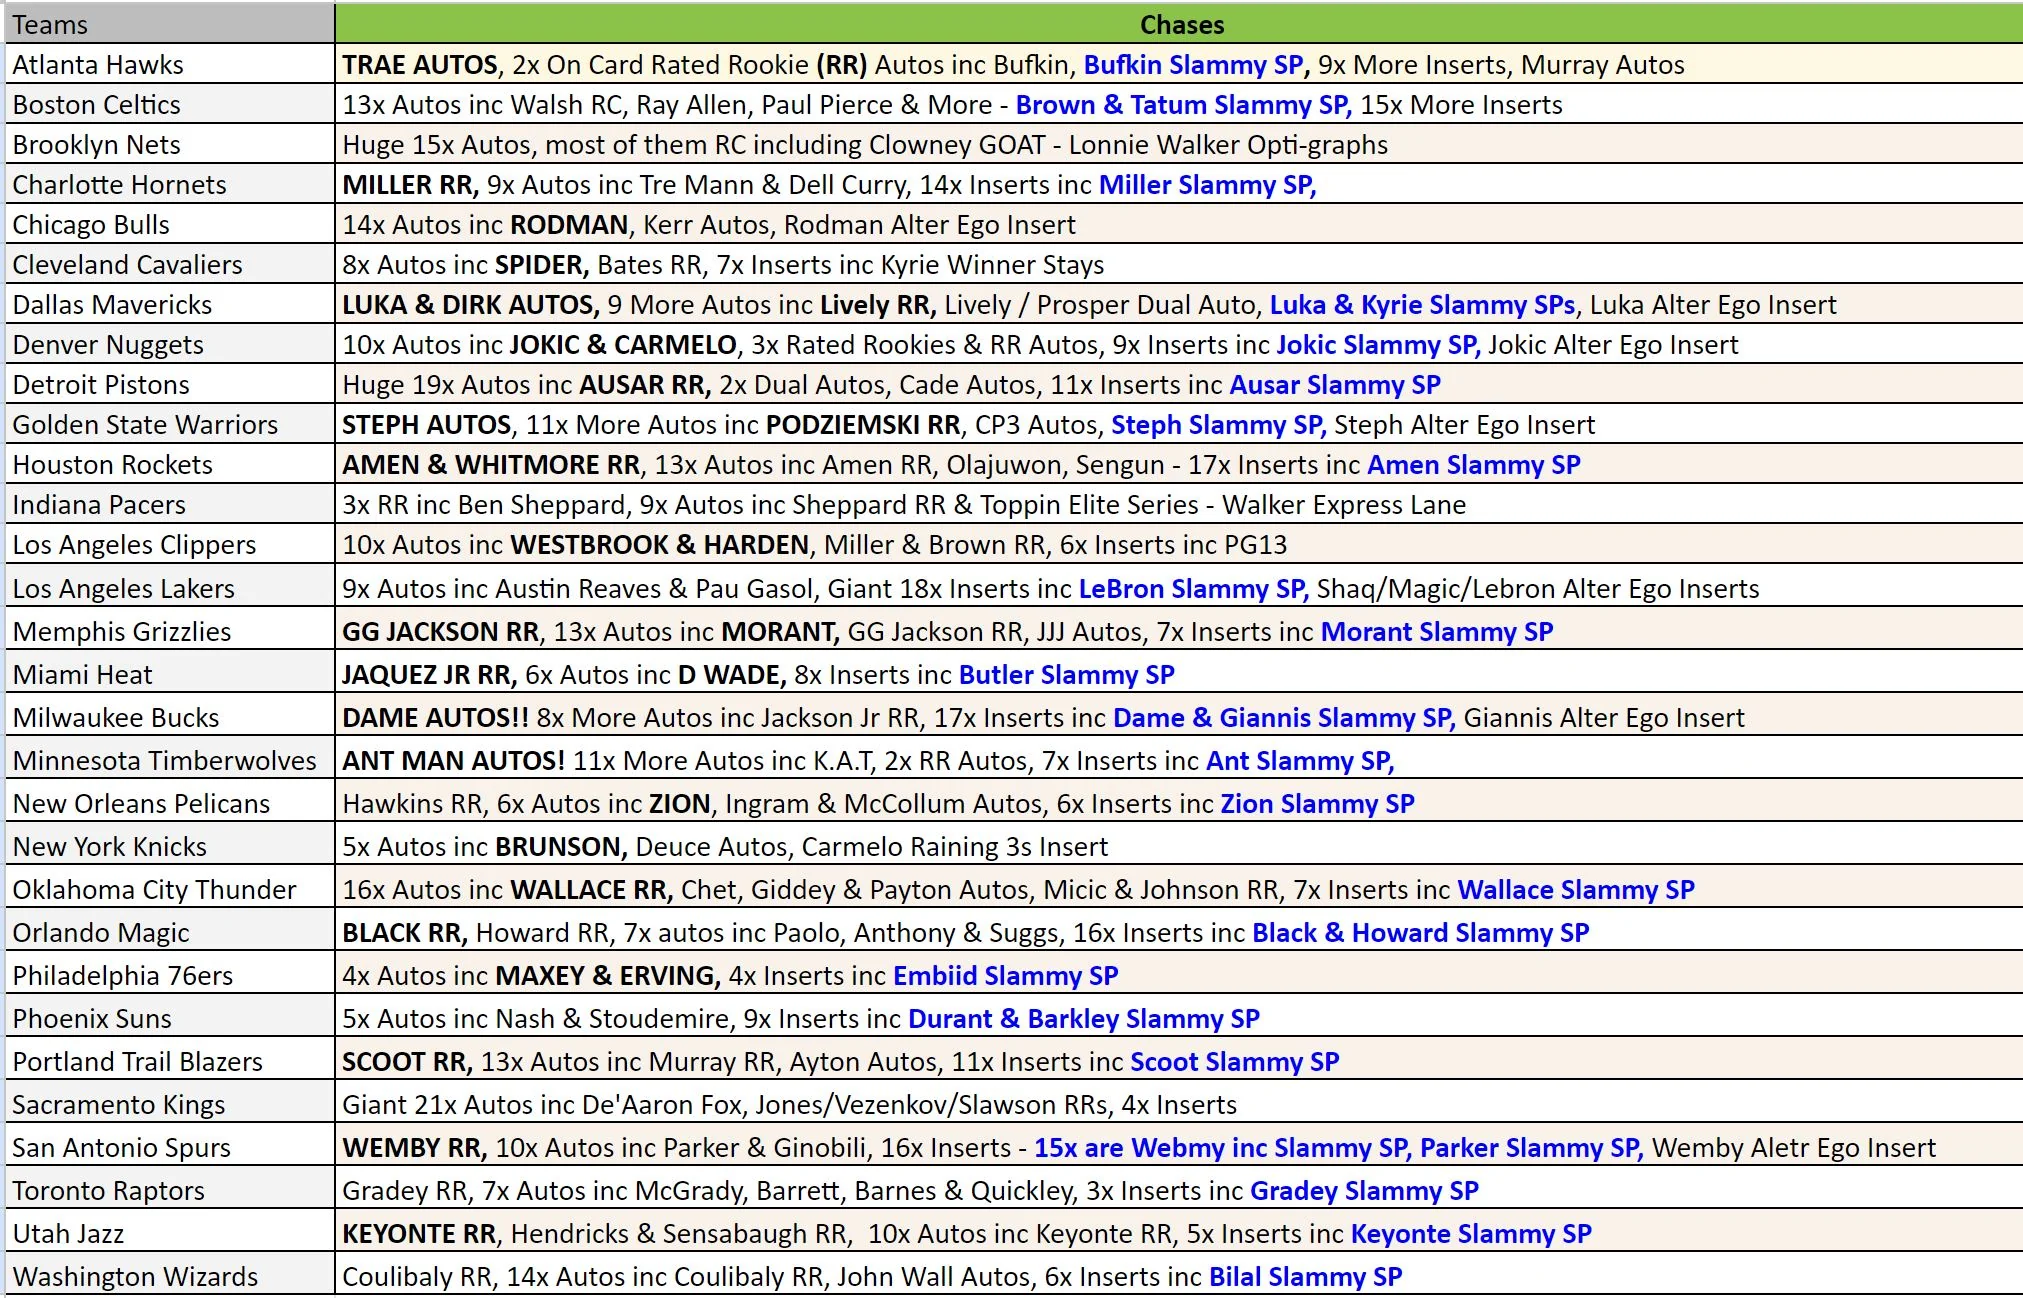Click the Philadelphia 76ers team cell

point(170,973)
